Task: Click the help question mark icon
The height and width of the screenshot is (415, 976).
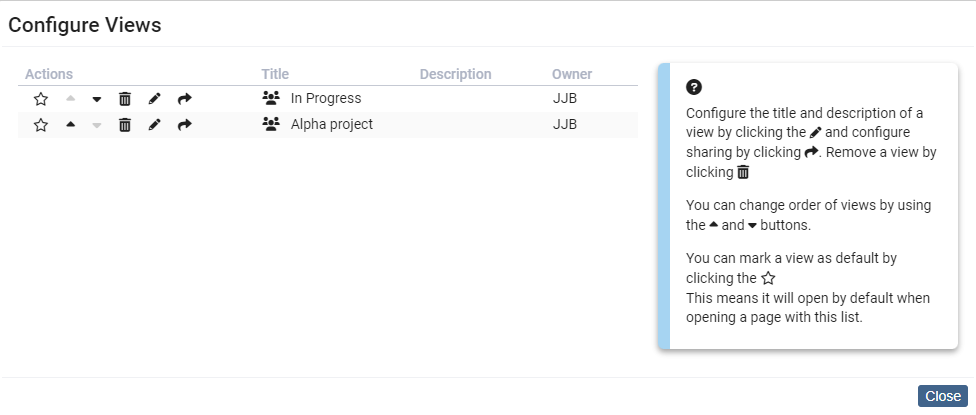Action: tap(694, 87)
